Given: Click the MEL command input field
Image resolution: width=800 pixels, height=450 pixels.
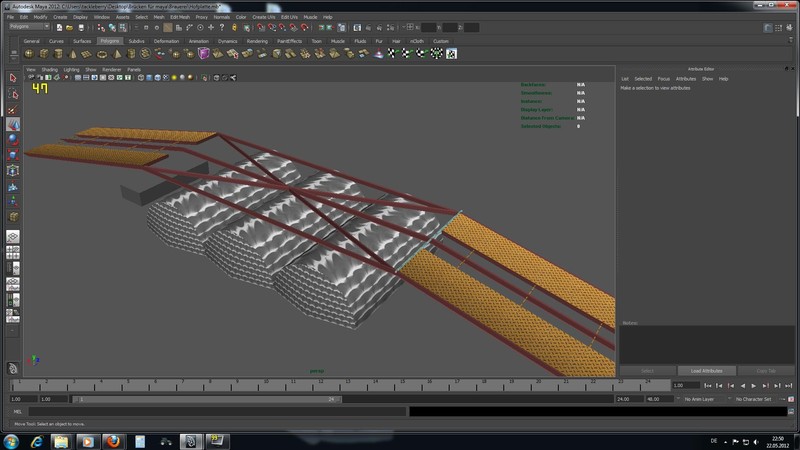Looking at the screenshot, I should [x=217, y=411].
